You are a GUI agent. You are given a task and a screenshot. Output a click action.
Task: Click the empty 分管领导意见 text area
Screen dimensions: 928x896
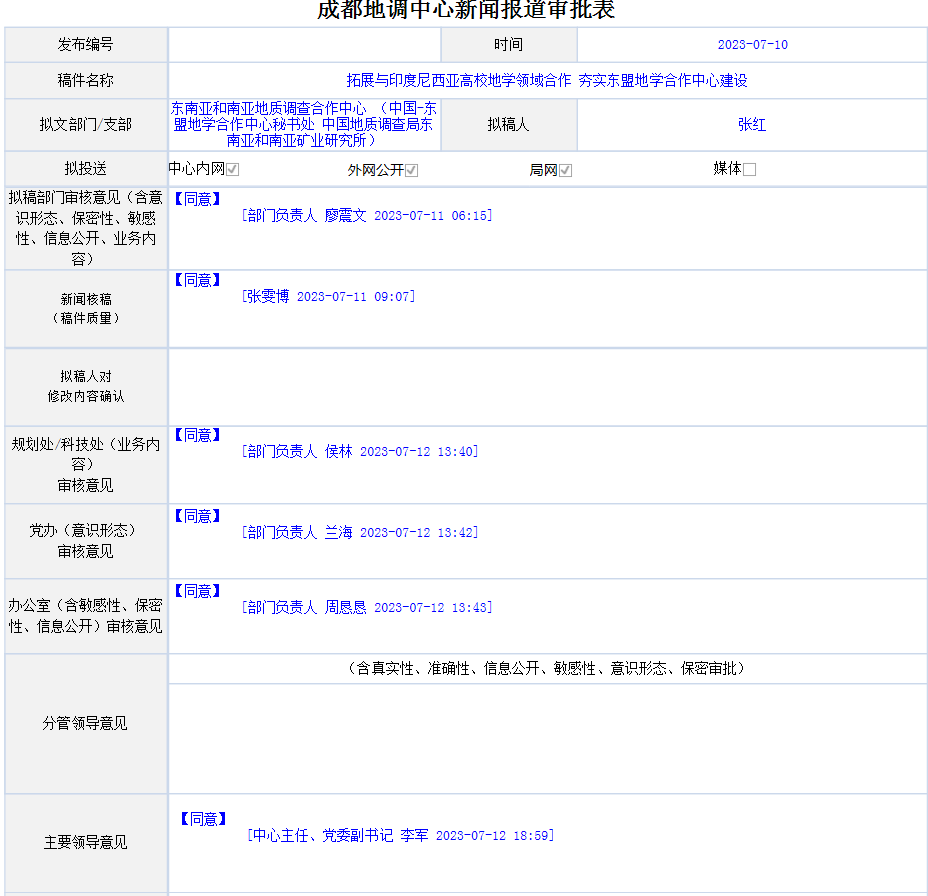[547, 738]
